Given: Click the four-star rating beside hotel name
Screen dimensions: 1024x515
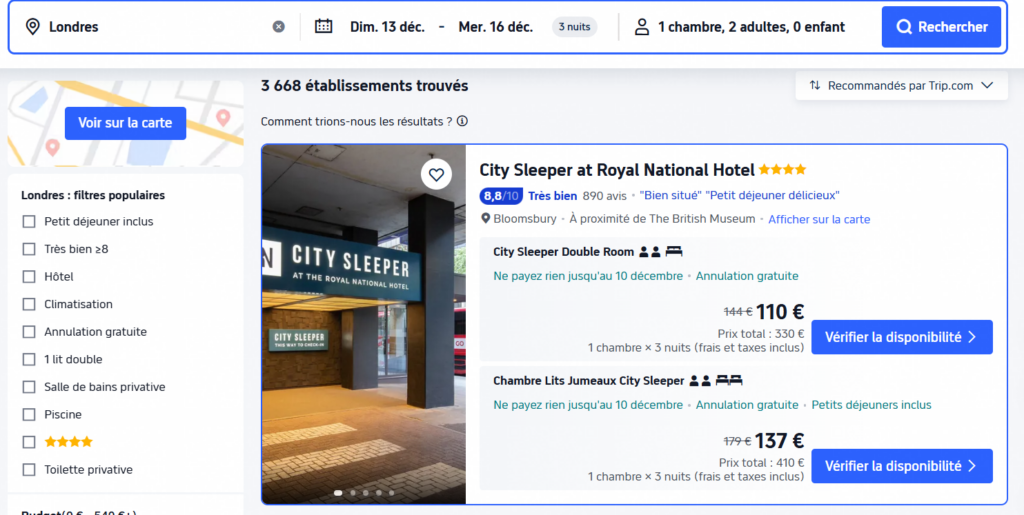Looking at the screenshot, I should (782, 170).
